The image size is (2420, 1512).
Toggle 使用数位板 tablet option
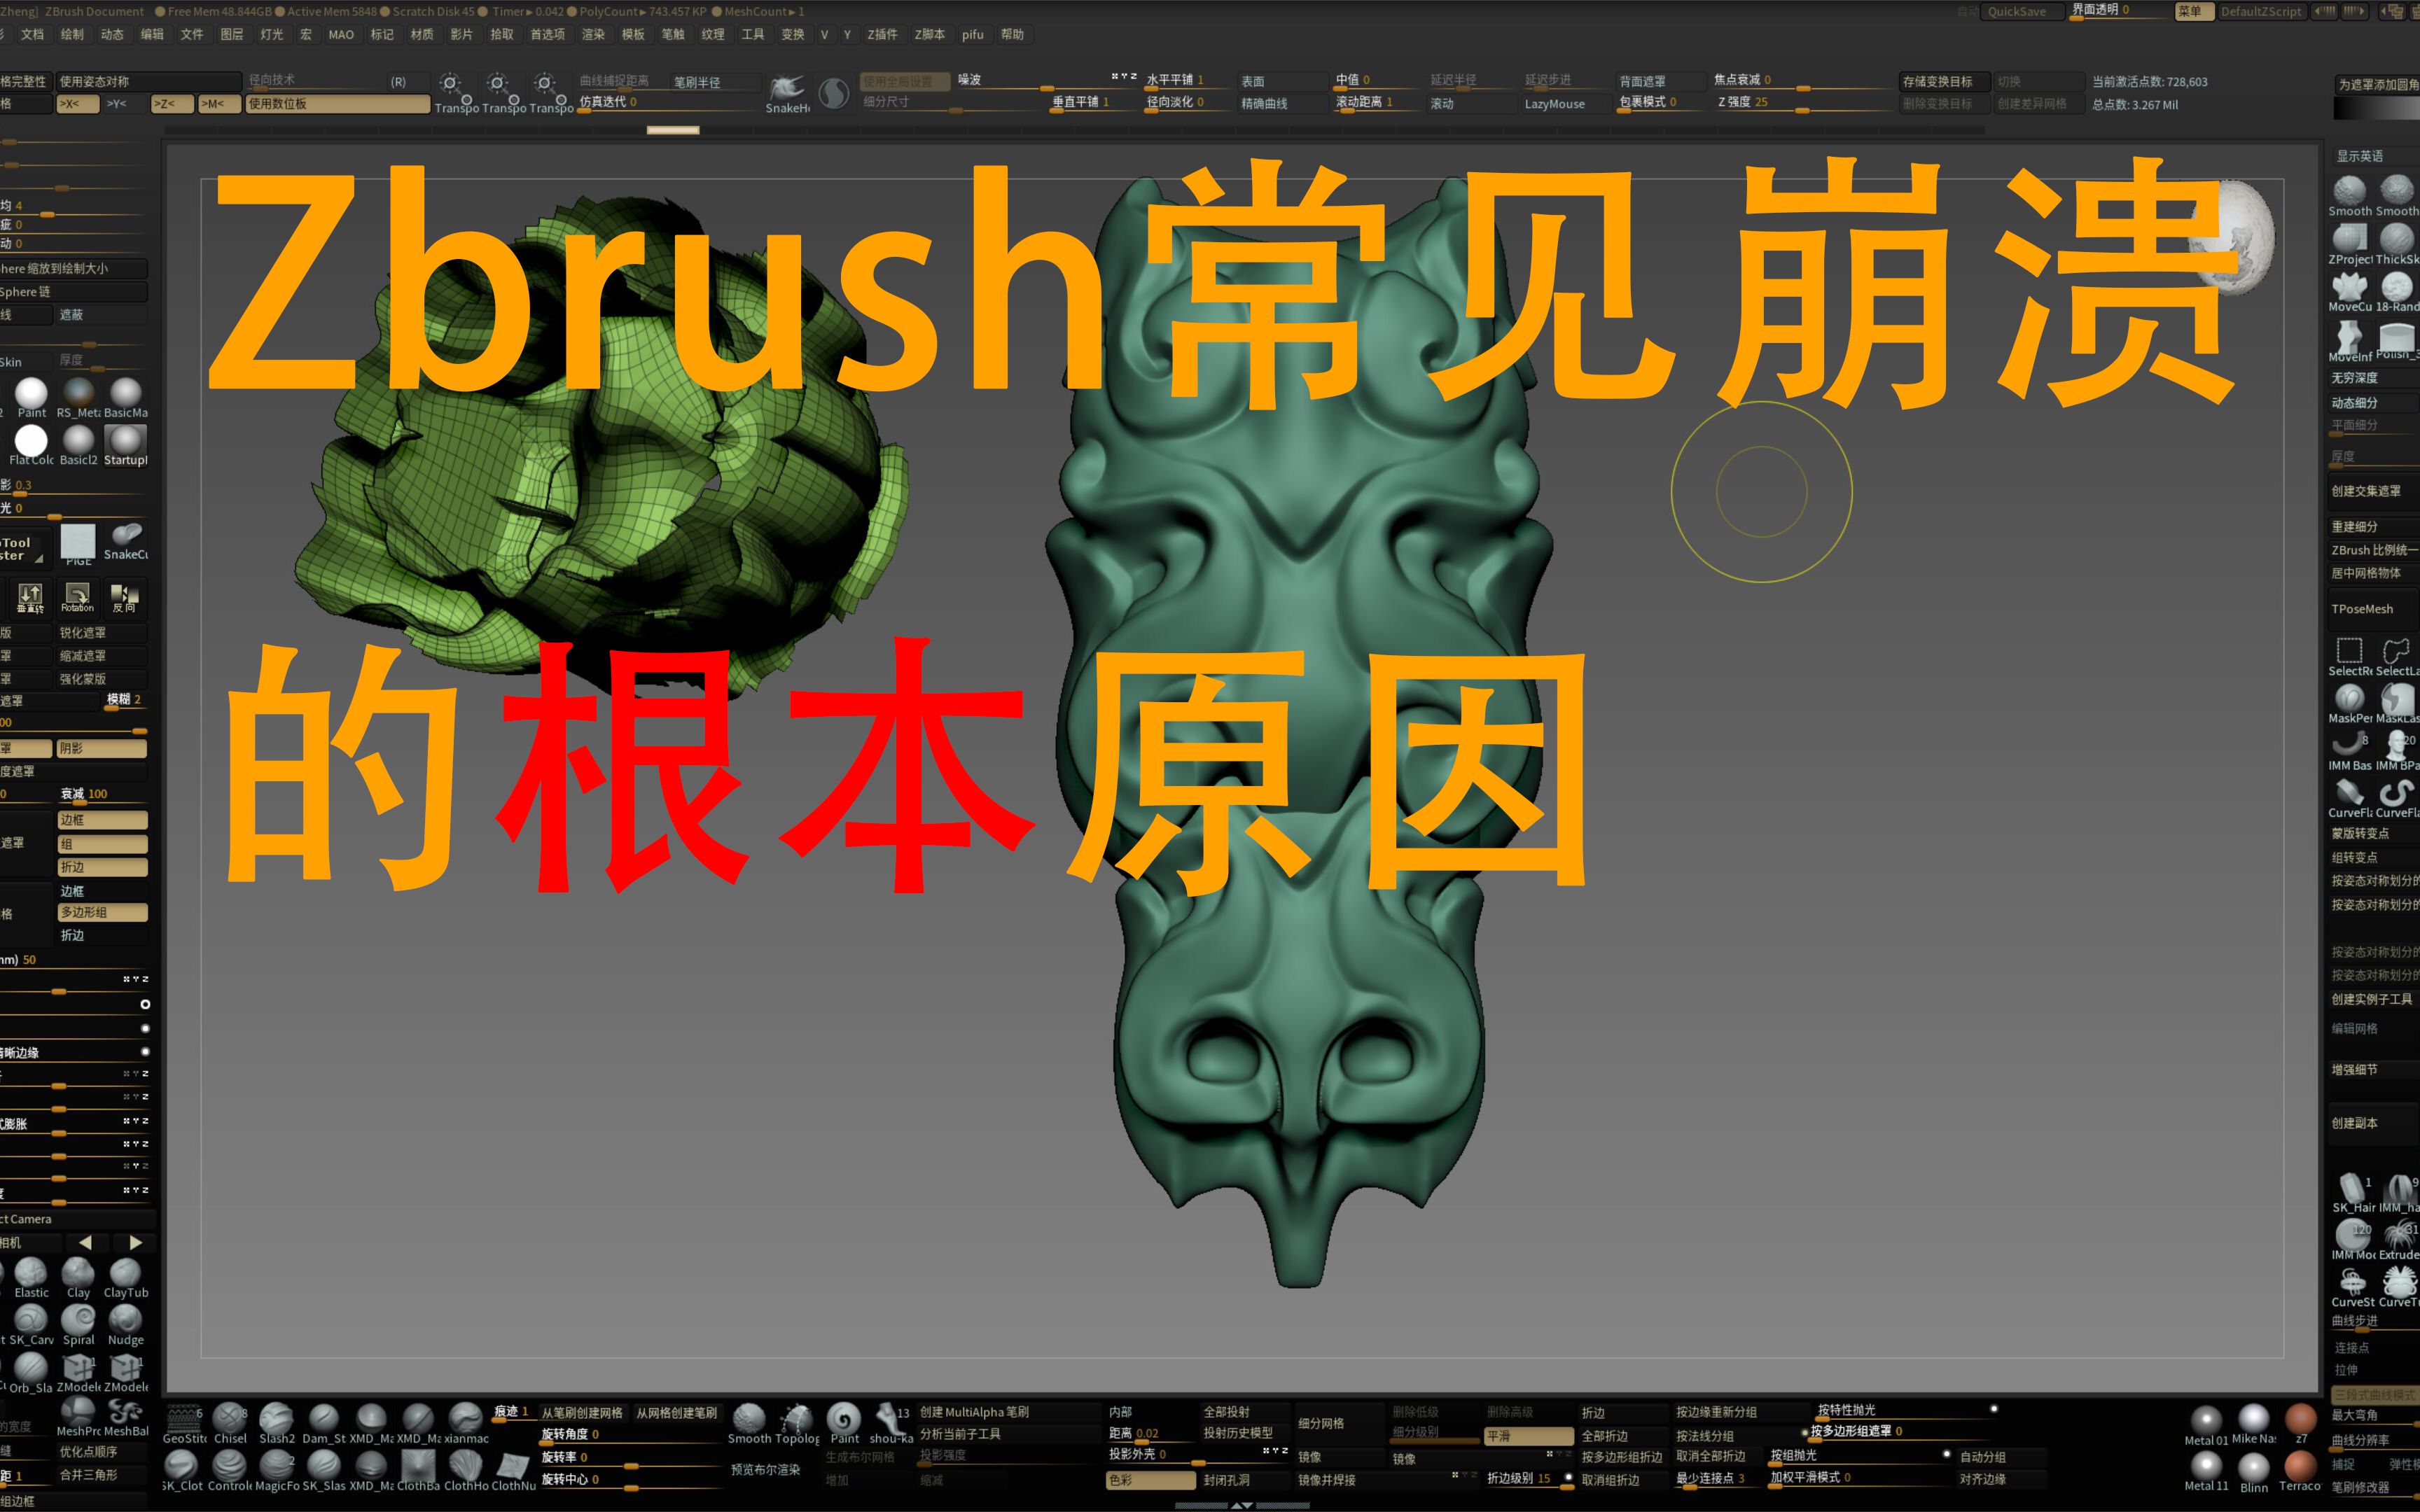(x=338, y=104)
